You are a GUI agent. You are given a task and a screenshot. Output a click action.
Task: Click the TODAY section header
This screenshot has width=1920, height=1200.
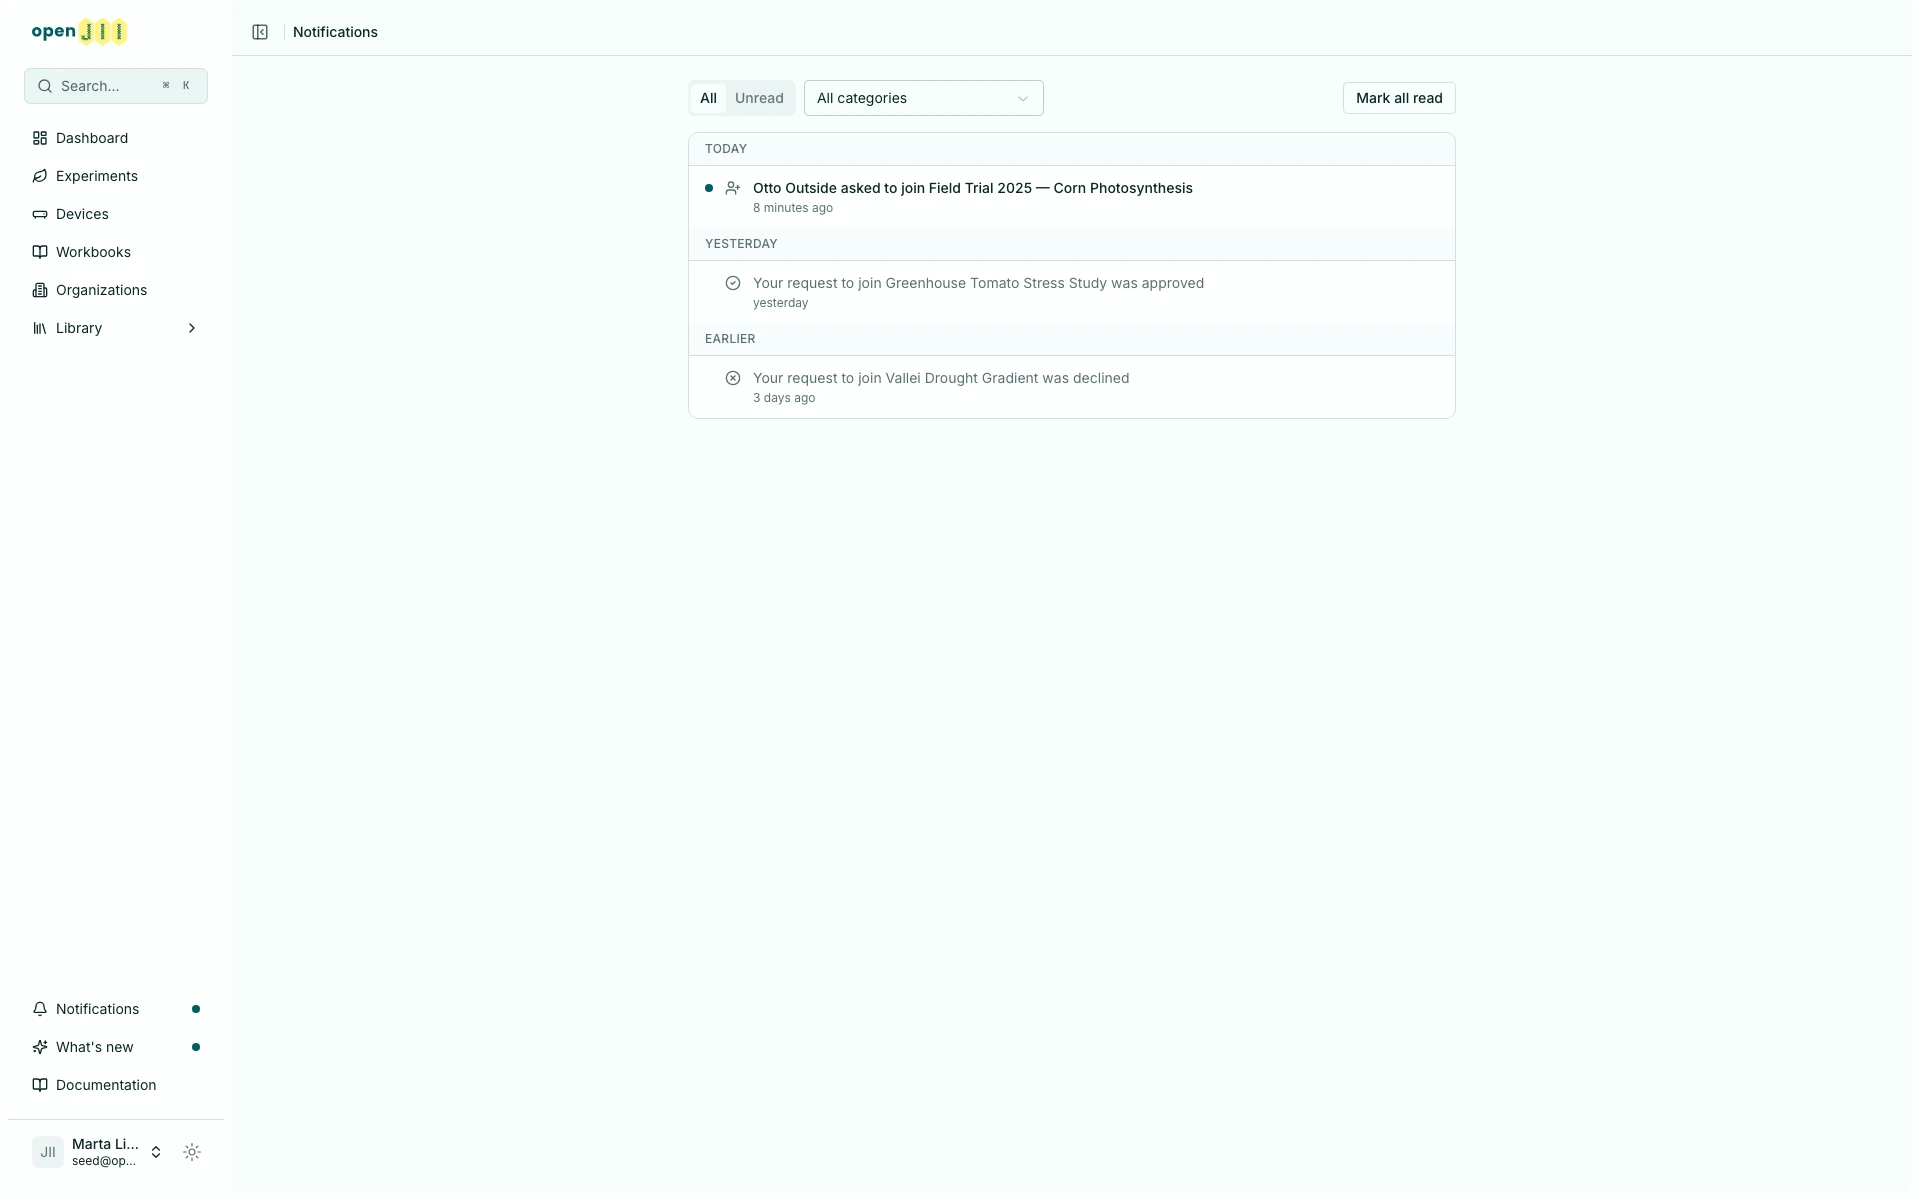[726, 149]
